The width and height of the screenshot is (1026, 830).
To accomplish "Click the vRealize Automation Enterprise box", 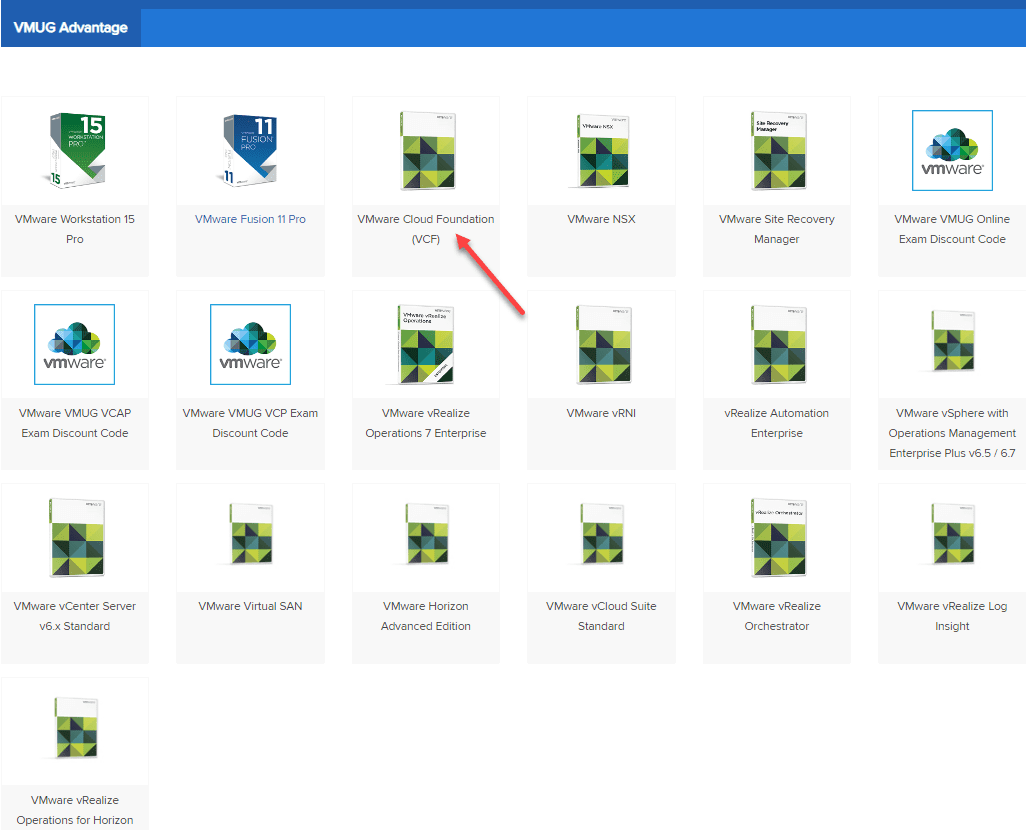I will coord(776,342).
